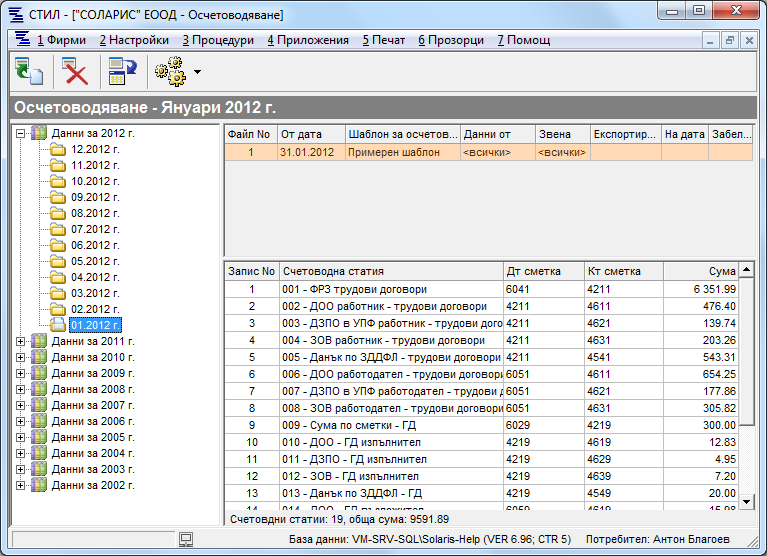The height and width of the screenshot is (556, 767).
Task: Click the Файл No column header
Action: [250, 134]
